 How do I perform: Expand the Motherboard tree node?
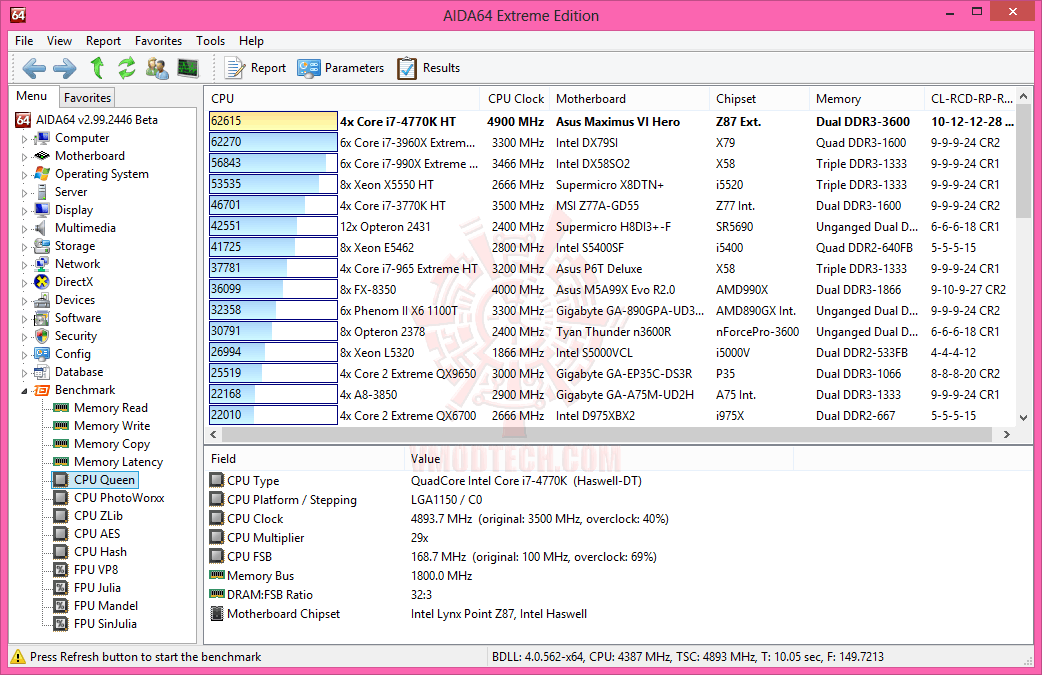coord(25,157)
